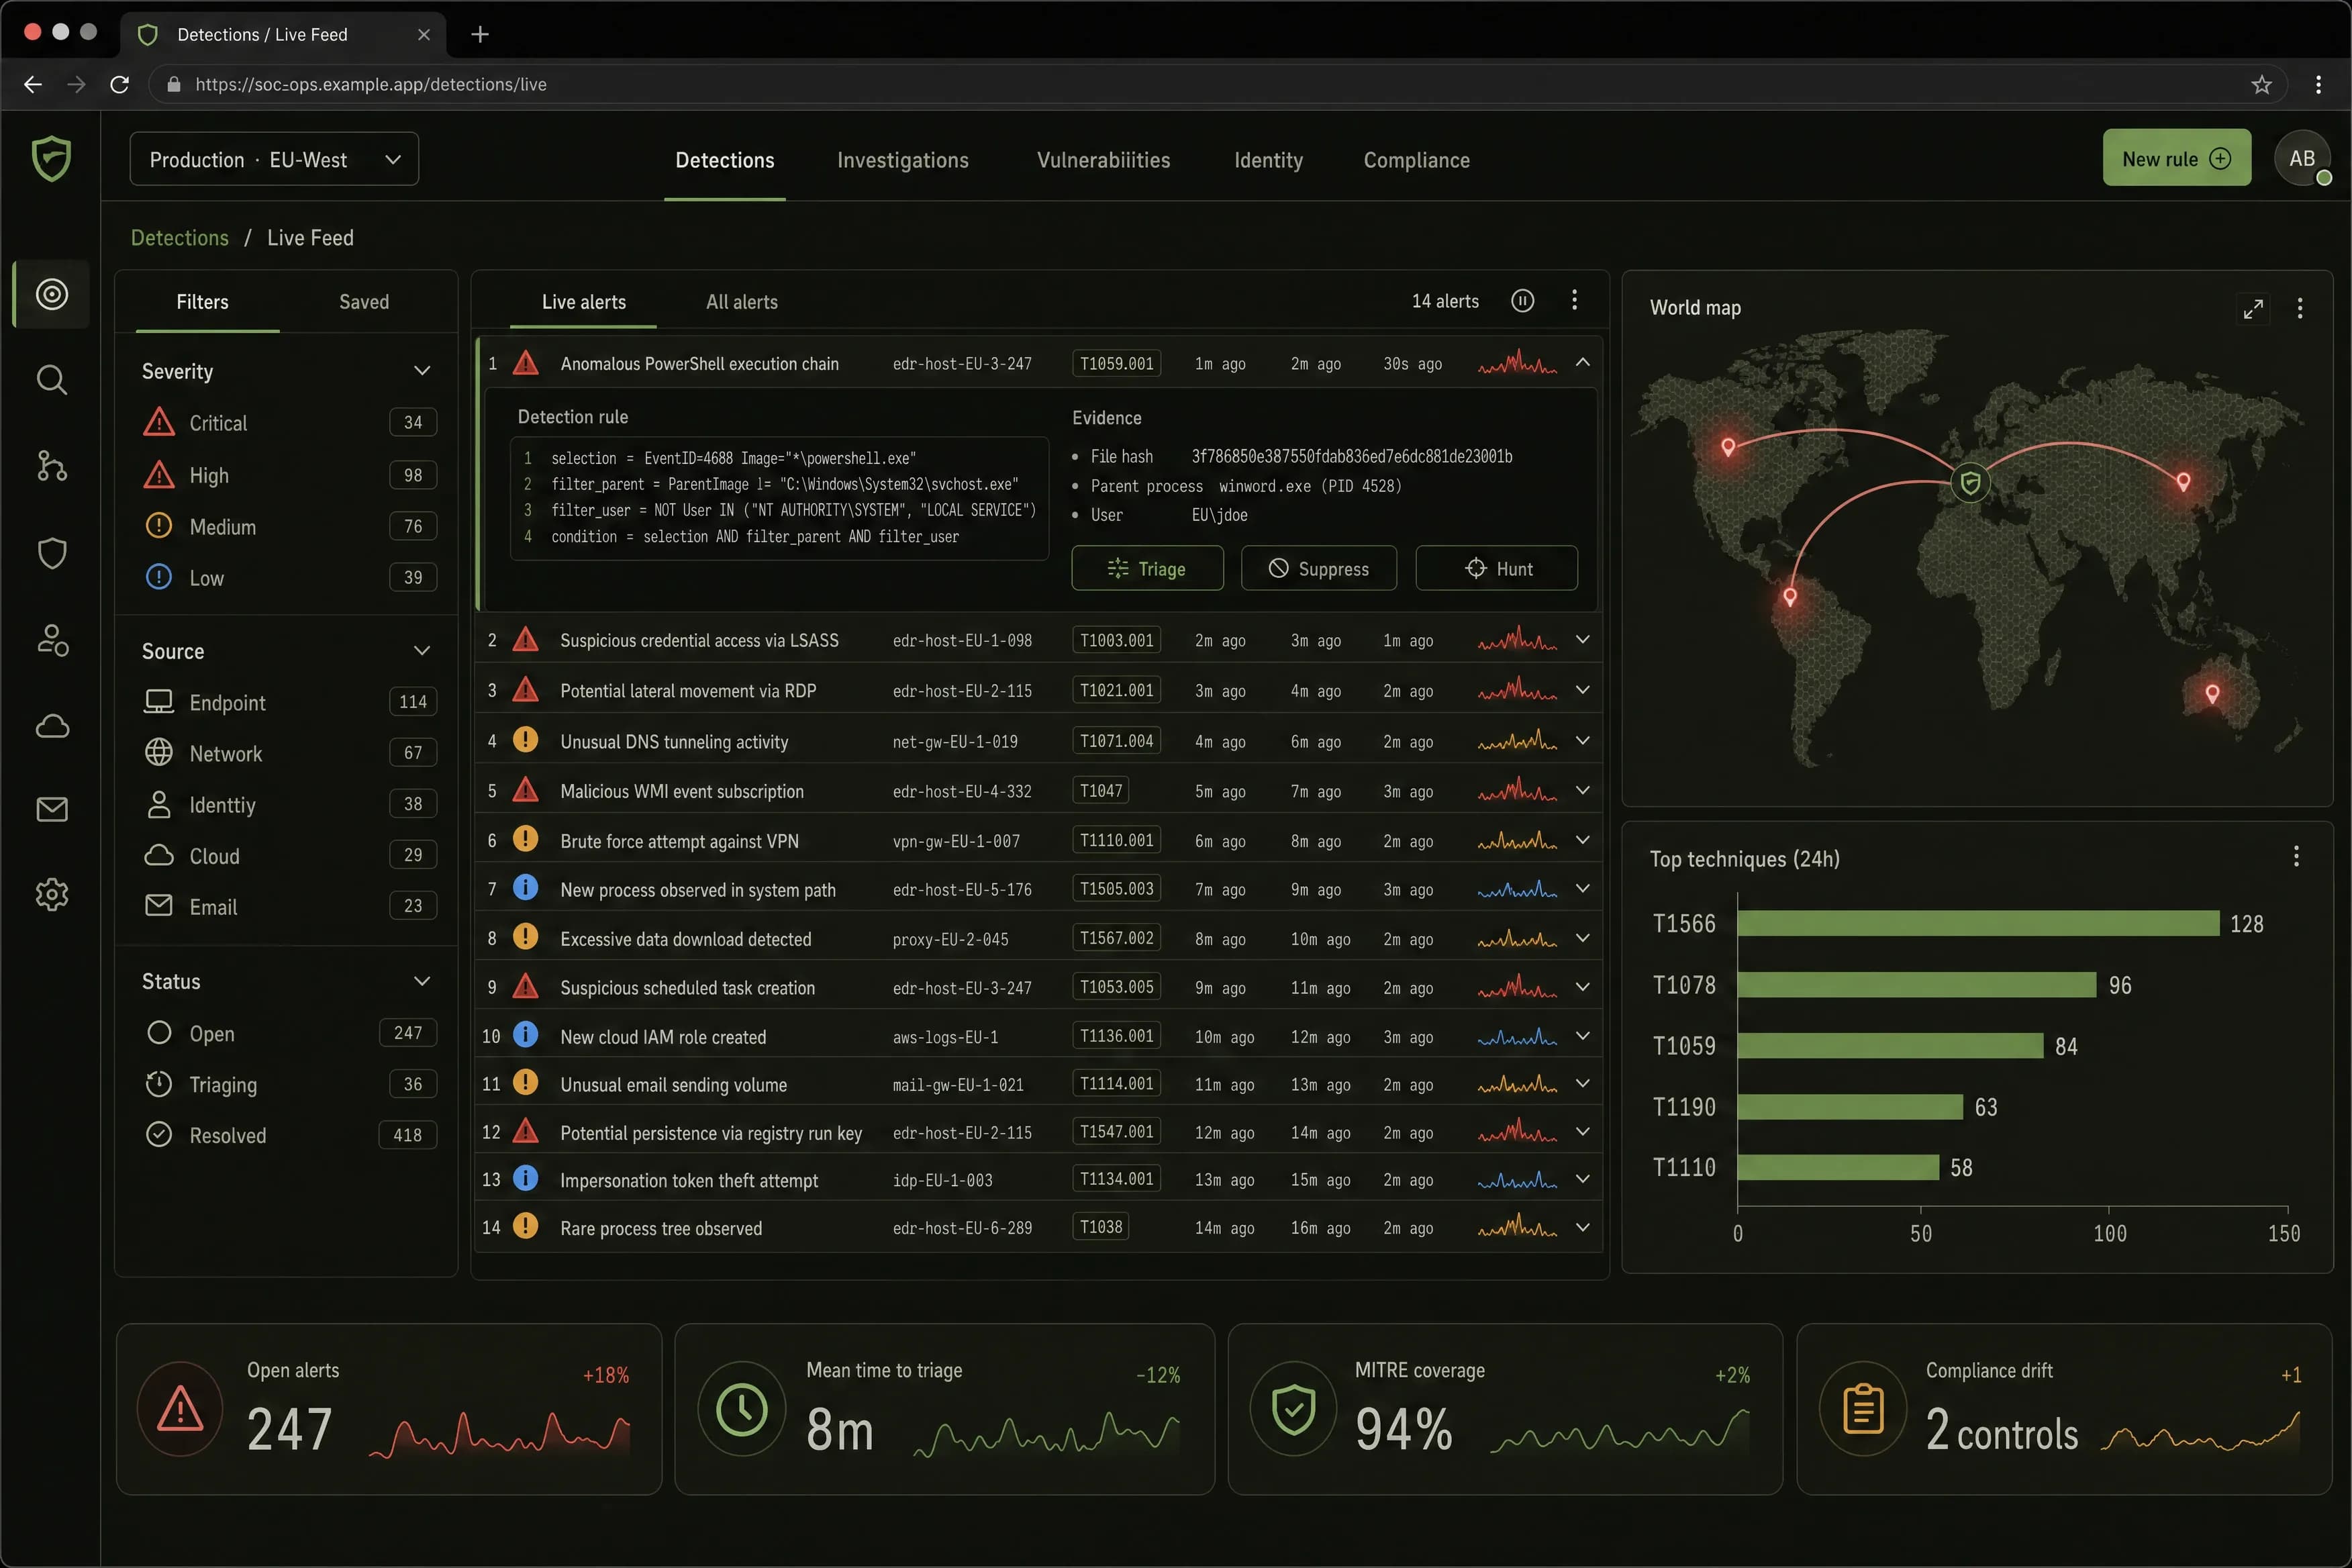The height and width of the screenshot is (1568, 2352).
Task: Click the T1566 bar in techniques chart
Action: coord(1978,924)
